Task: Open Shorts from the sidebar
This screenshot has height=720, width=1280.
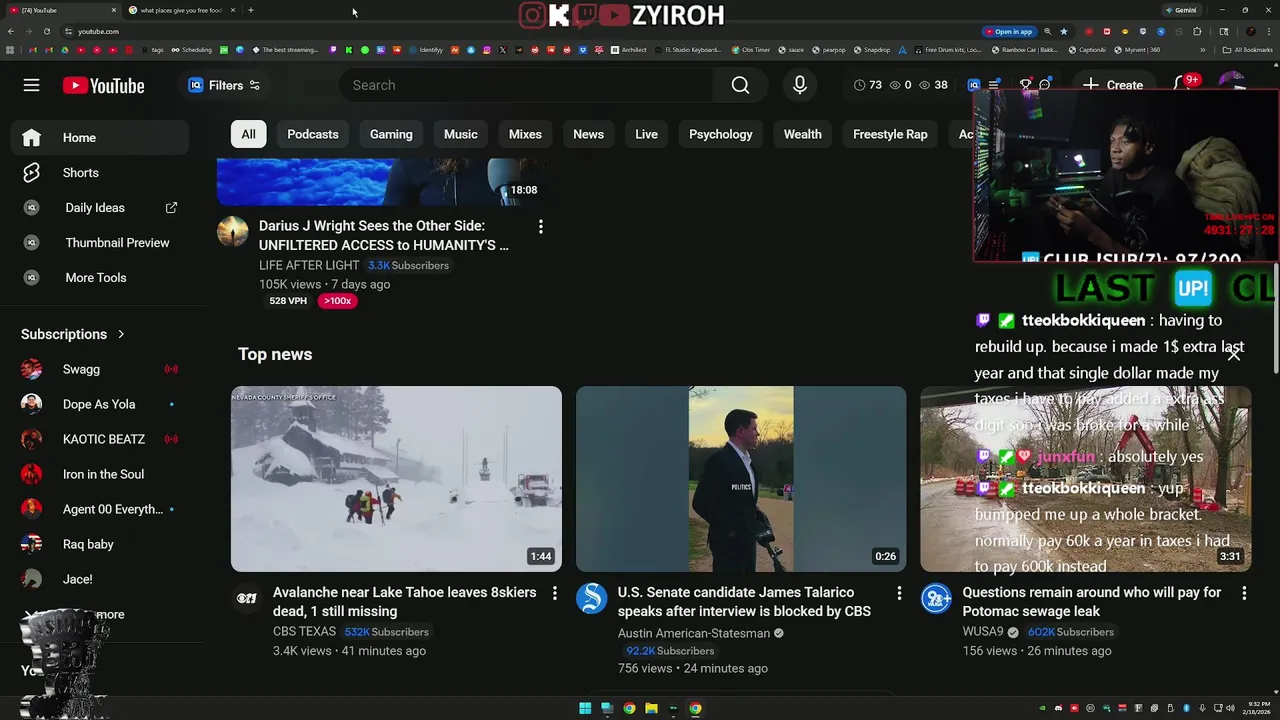Action: pyautogui.click(x=100, y=173)
